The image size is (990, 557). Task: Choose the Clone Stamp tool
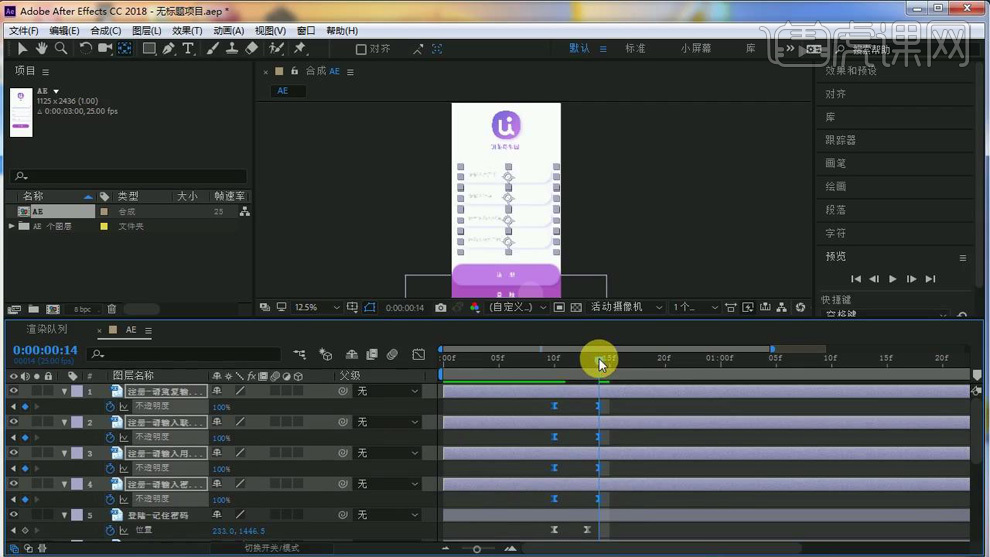coord(232,48)
